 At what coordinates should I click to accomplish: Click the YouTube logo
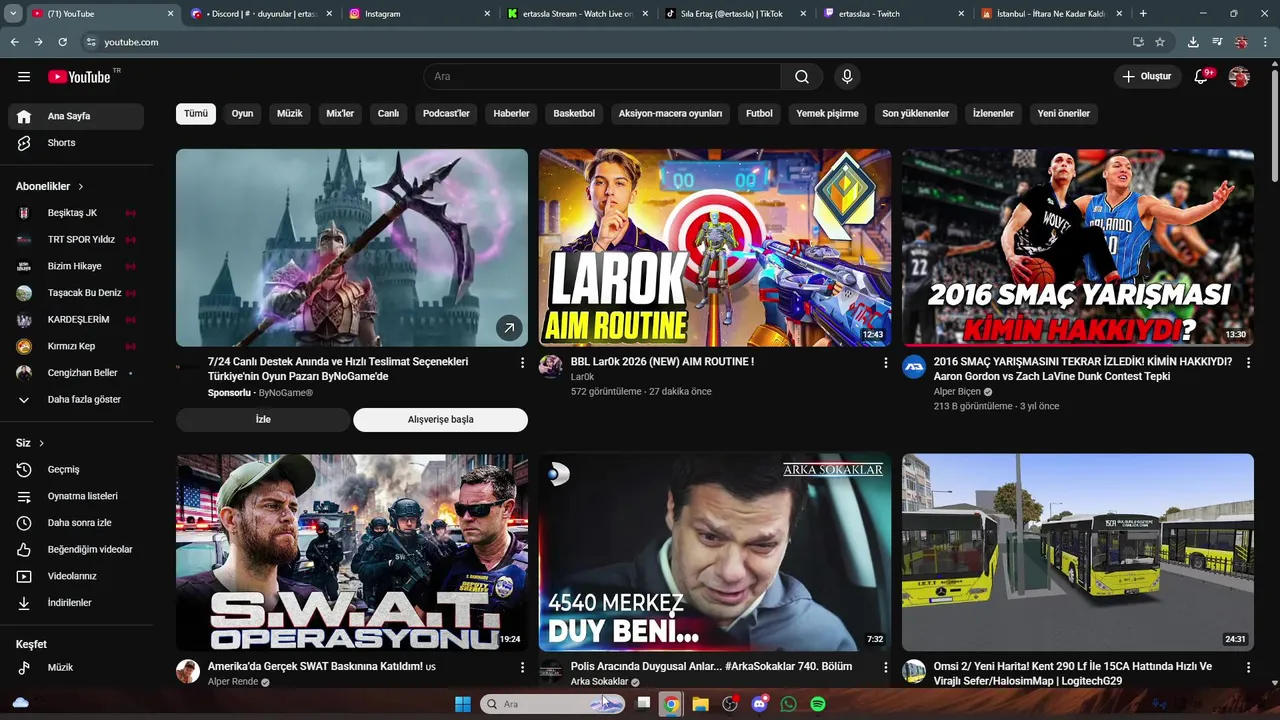(x=80, y=77)
